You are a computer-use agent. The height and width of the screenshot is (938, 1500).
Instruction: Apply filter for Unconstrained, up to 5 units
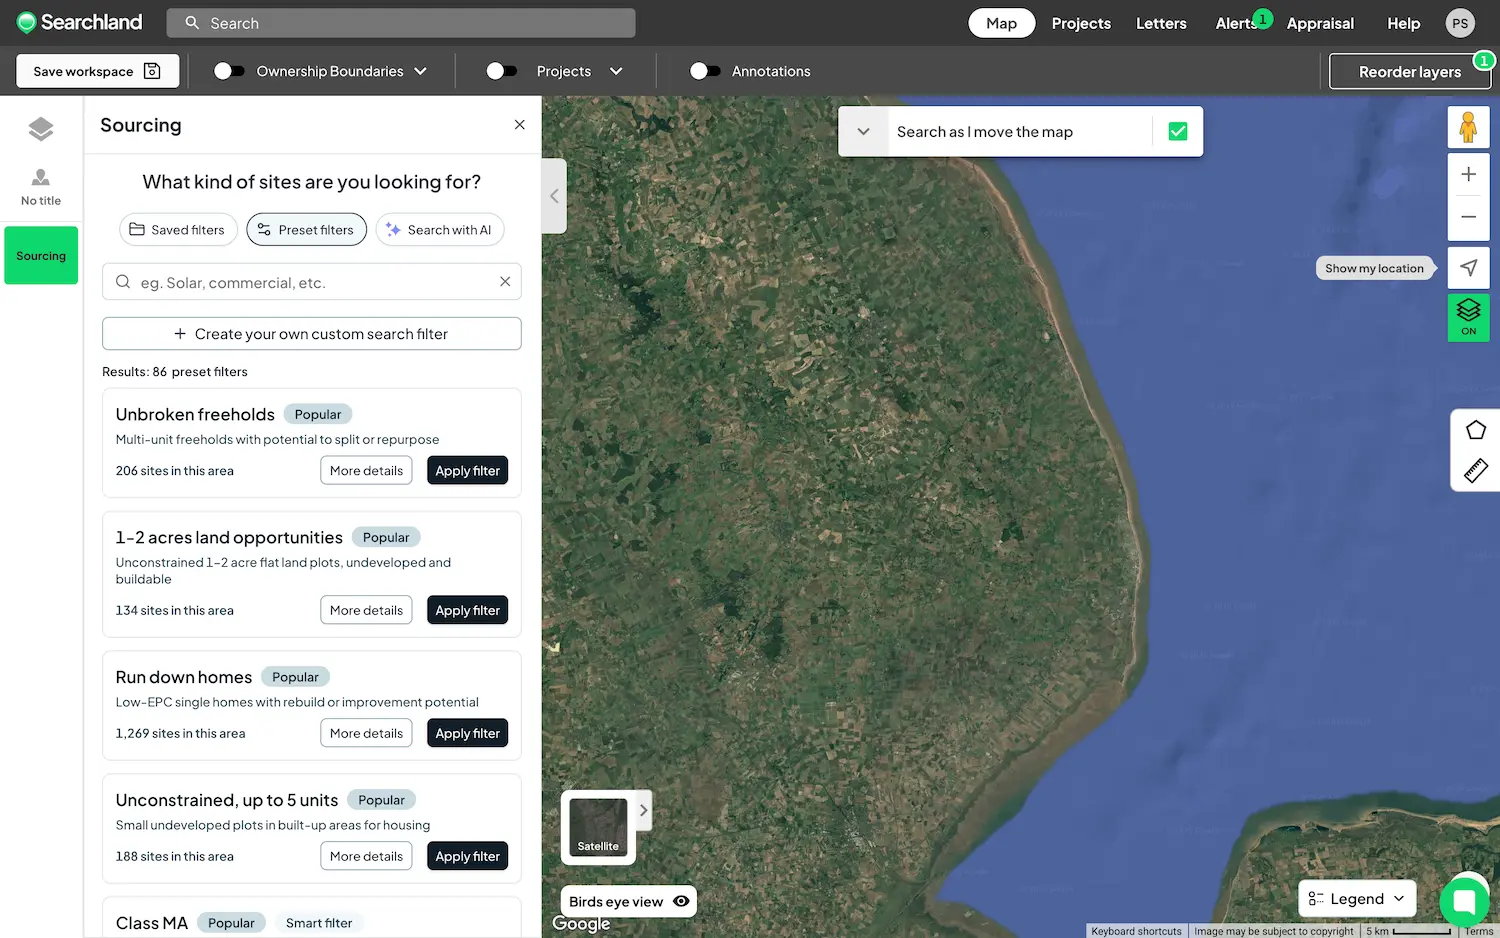point(467,856)
